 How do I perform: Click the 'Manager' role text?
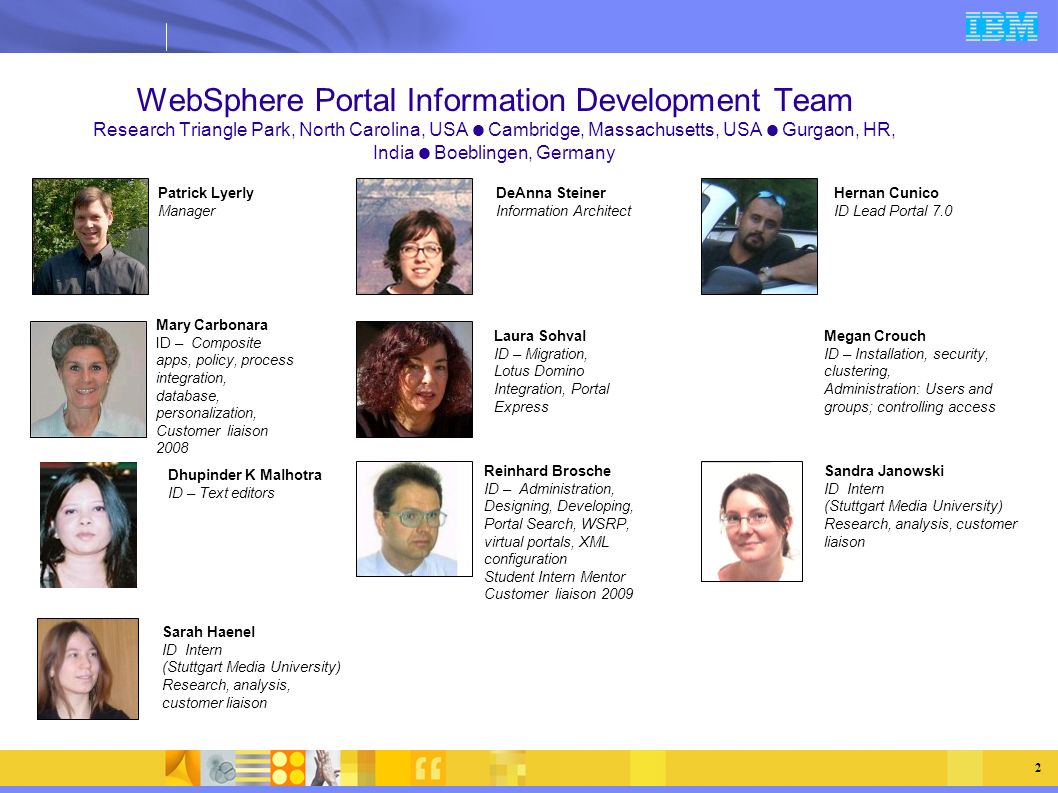click(x=187, y=211)
